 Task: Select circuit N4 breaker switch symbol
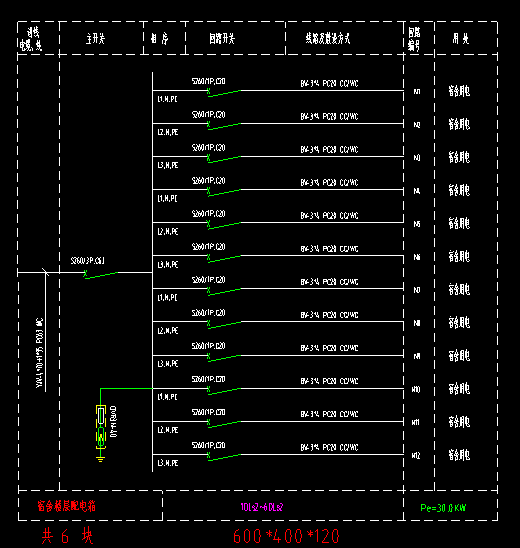pos(224,192)
